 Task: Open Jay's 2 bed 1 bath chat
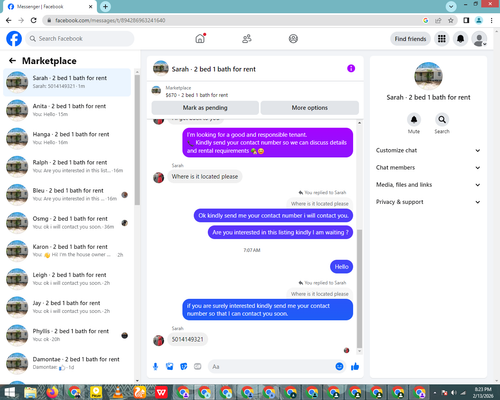[x=67, y=307]
